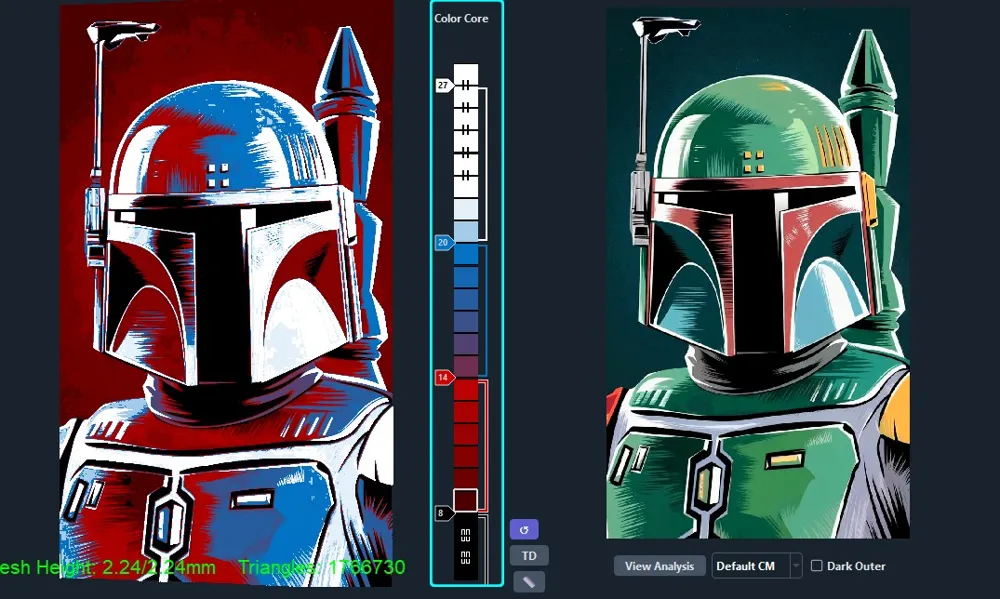The height and width of the screenshot is (599, 1000).
Task: Click the pale blue swatch above marker 20
Action: [x=466, y=231]
